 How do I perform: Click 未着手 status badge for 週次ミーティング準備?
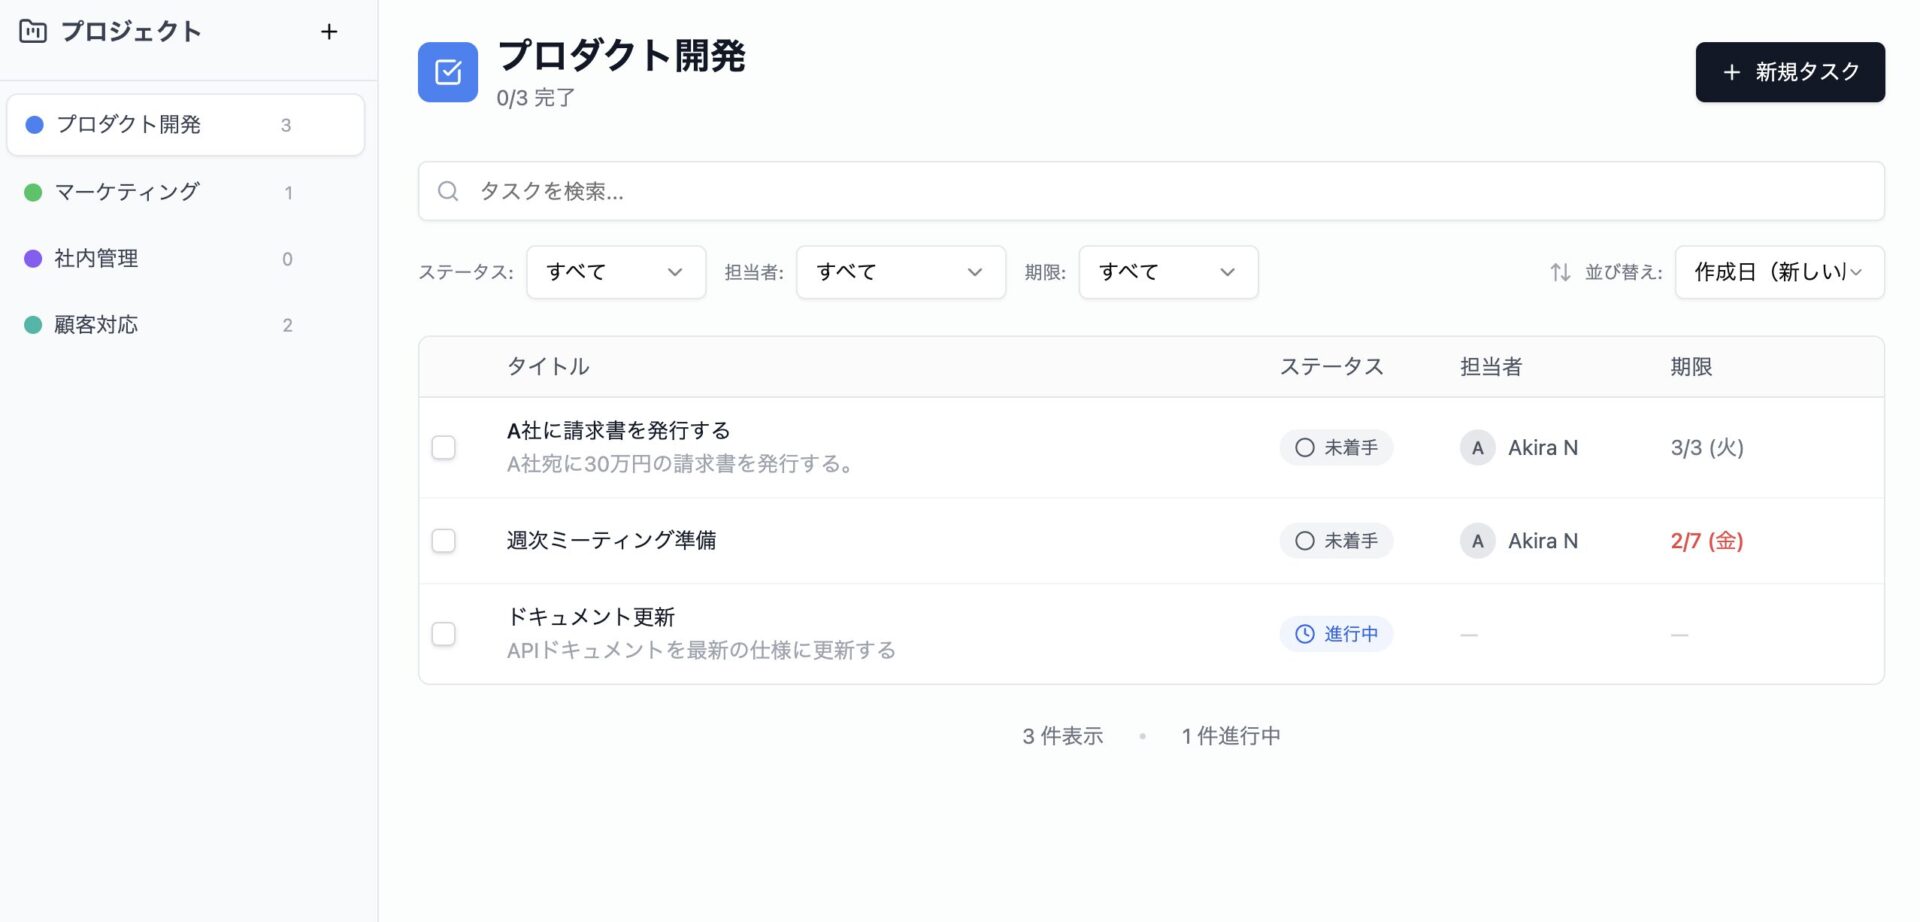pos(1336,541)
